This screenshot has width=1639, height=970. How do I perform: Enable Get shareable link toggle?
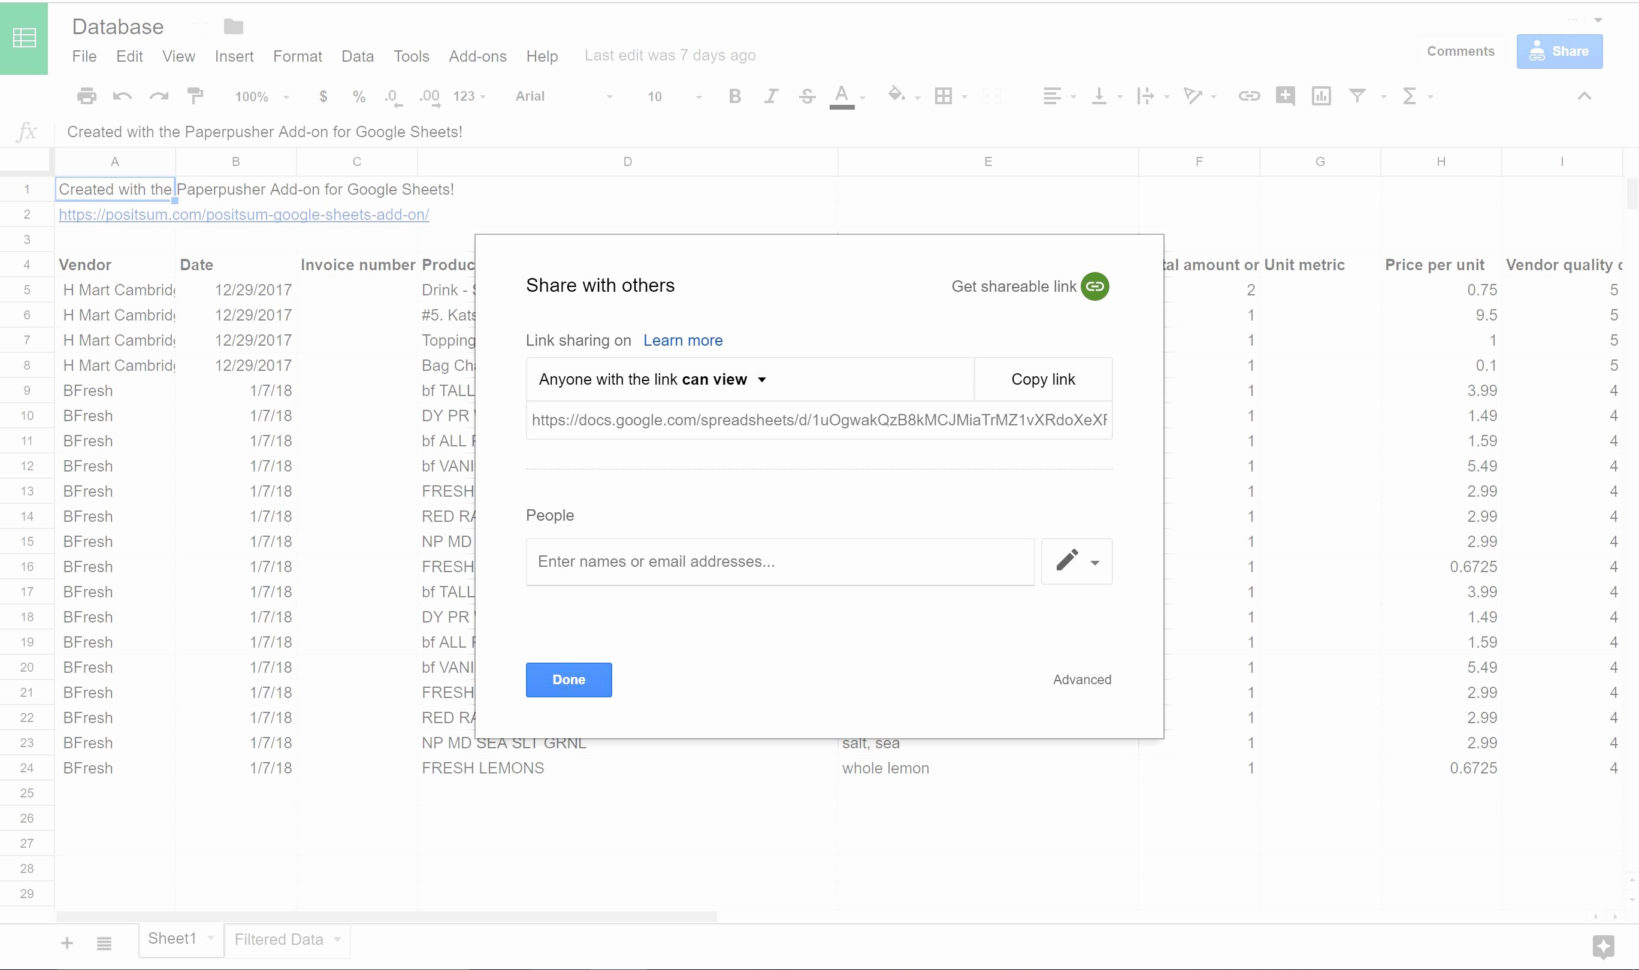[x=1094, y=286]
